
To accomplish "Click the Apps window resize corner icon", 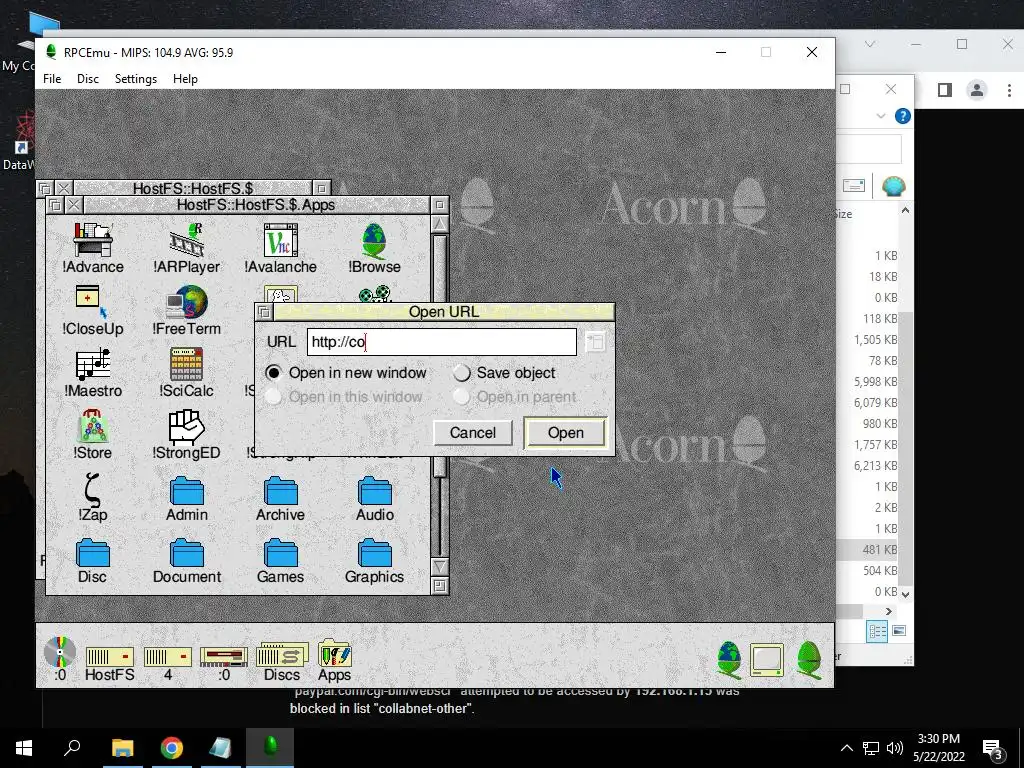I will 440,586.
